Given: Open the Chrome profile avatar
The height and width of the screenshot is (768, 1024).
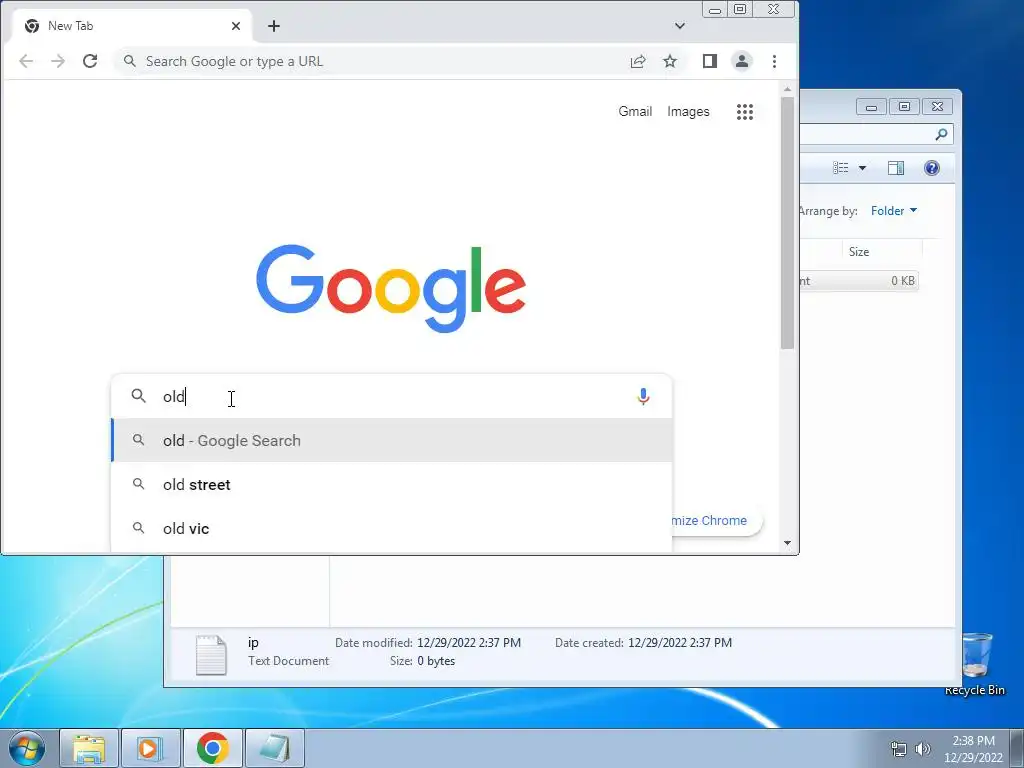Looking at the screenshot, I should [x=742, y=61].
